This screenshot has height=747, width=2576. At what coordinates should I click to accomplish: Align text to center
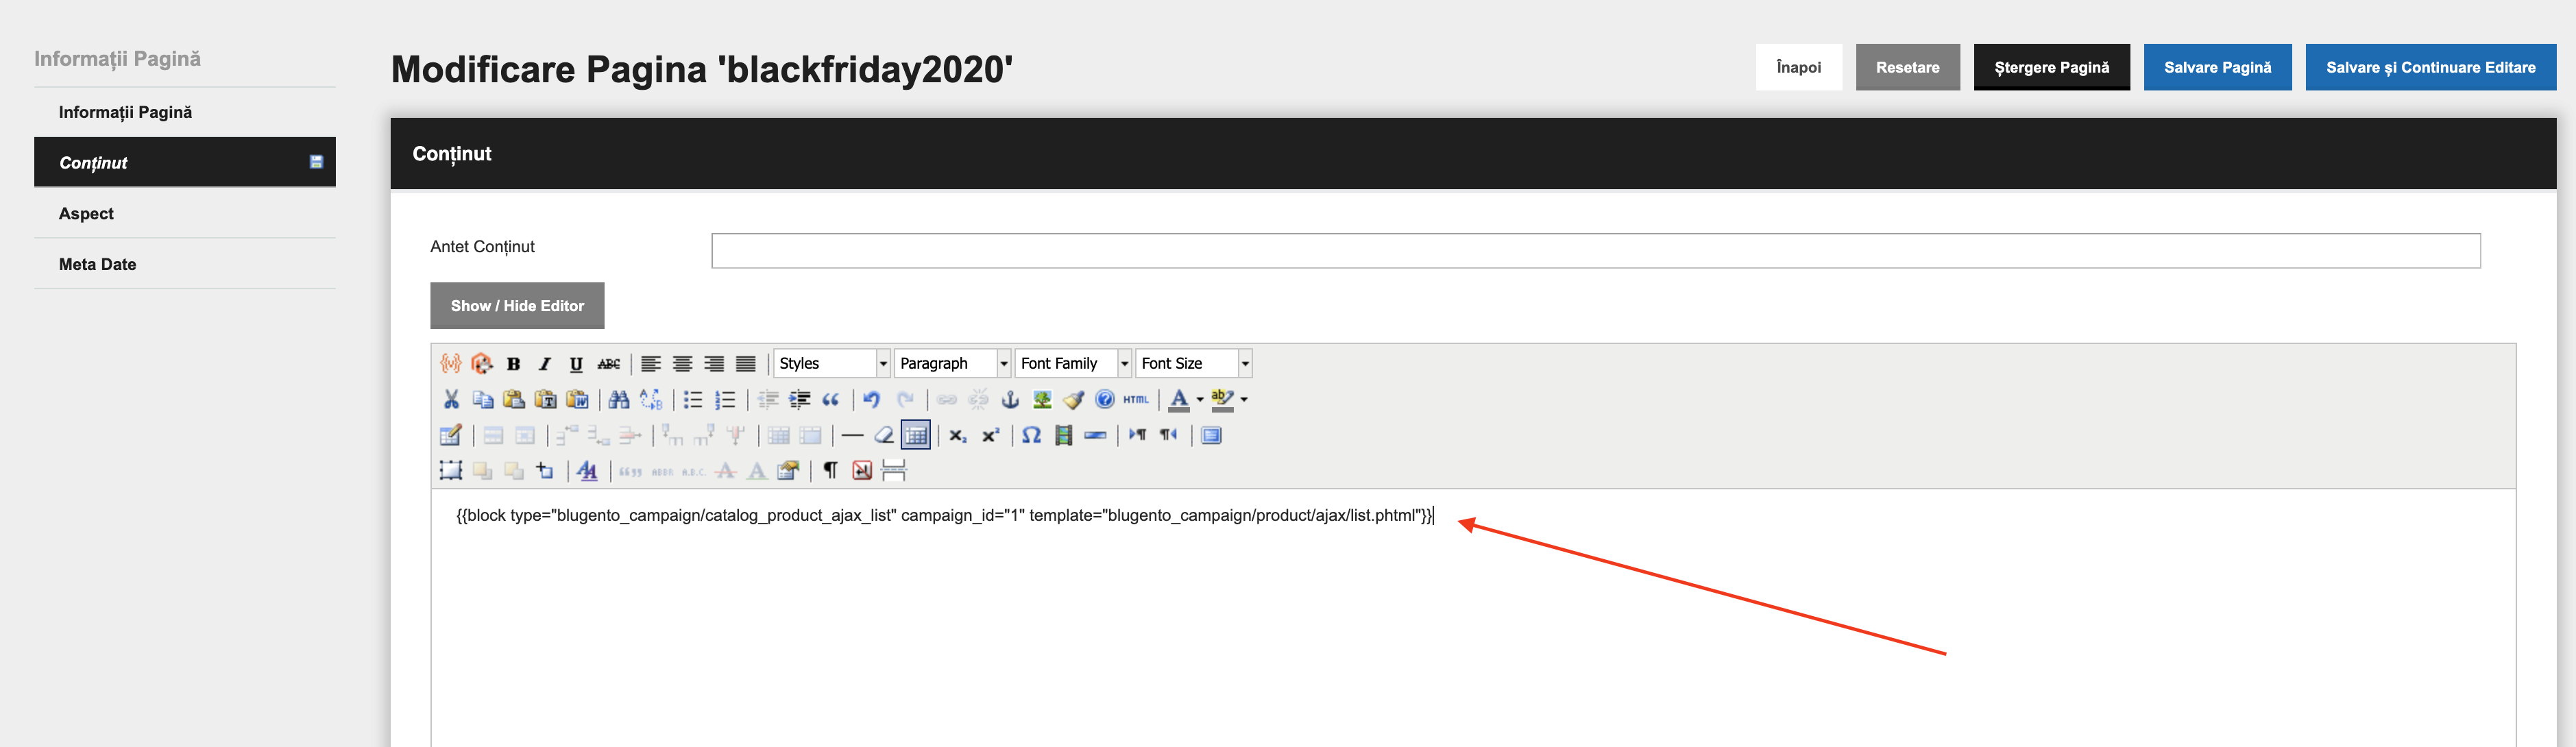(x=683, y=363)
